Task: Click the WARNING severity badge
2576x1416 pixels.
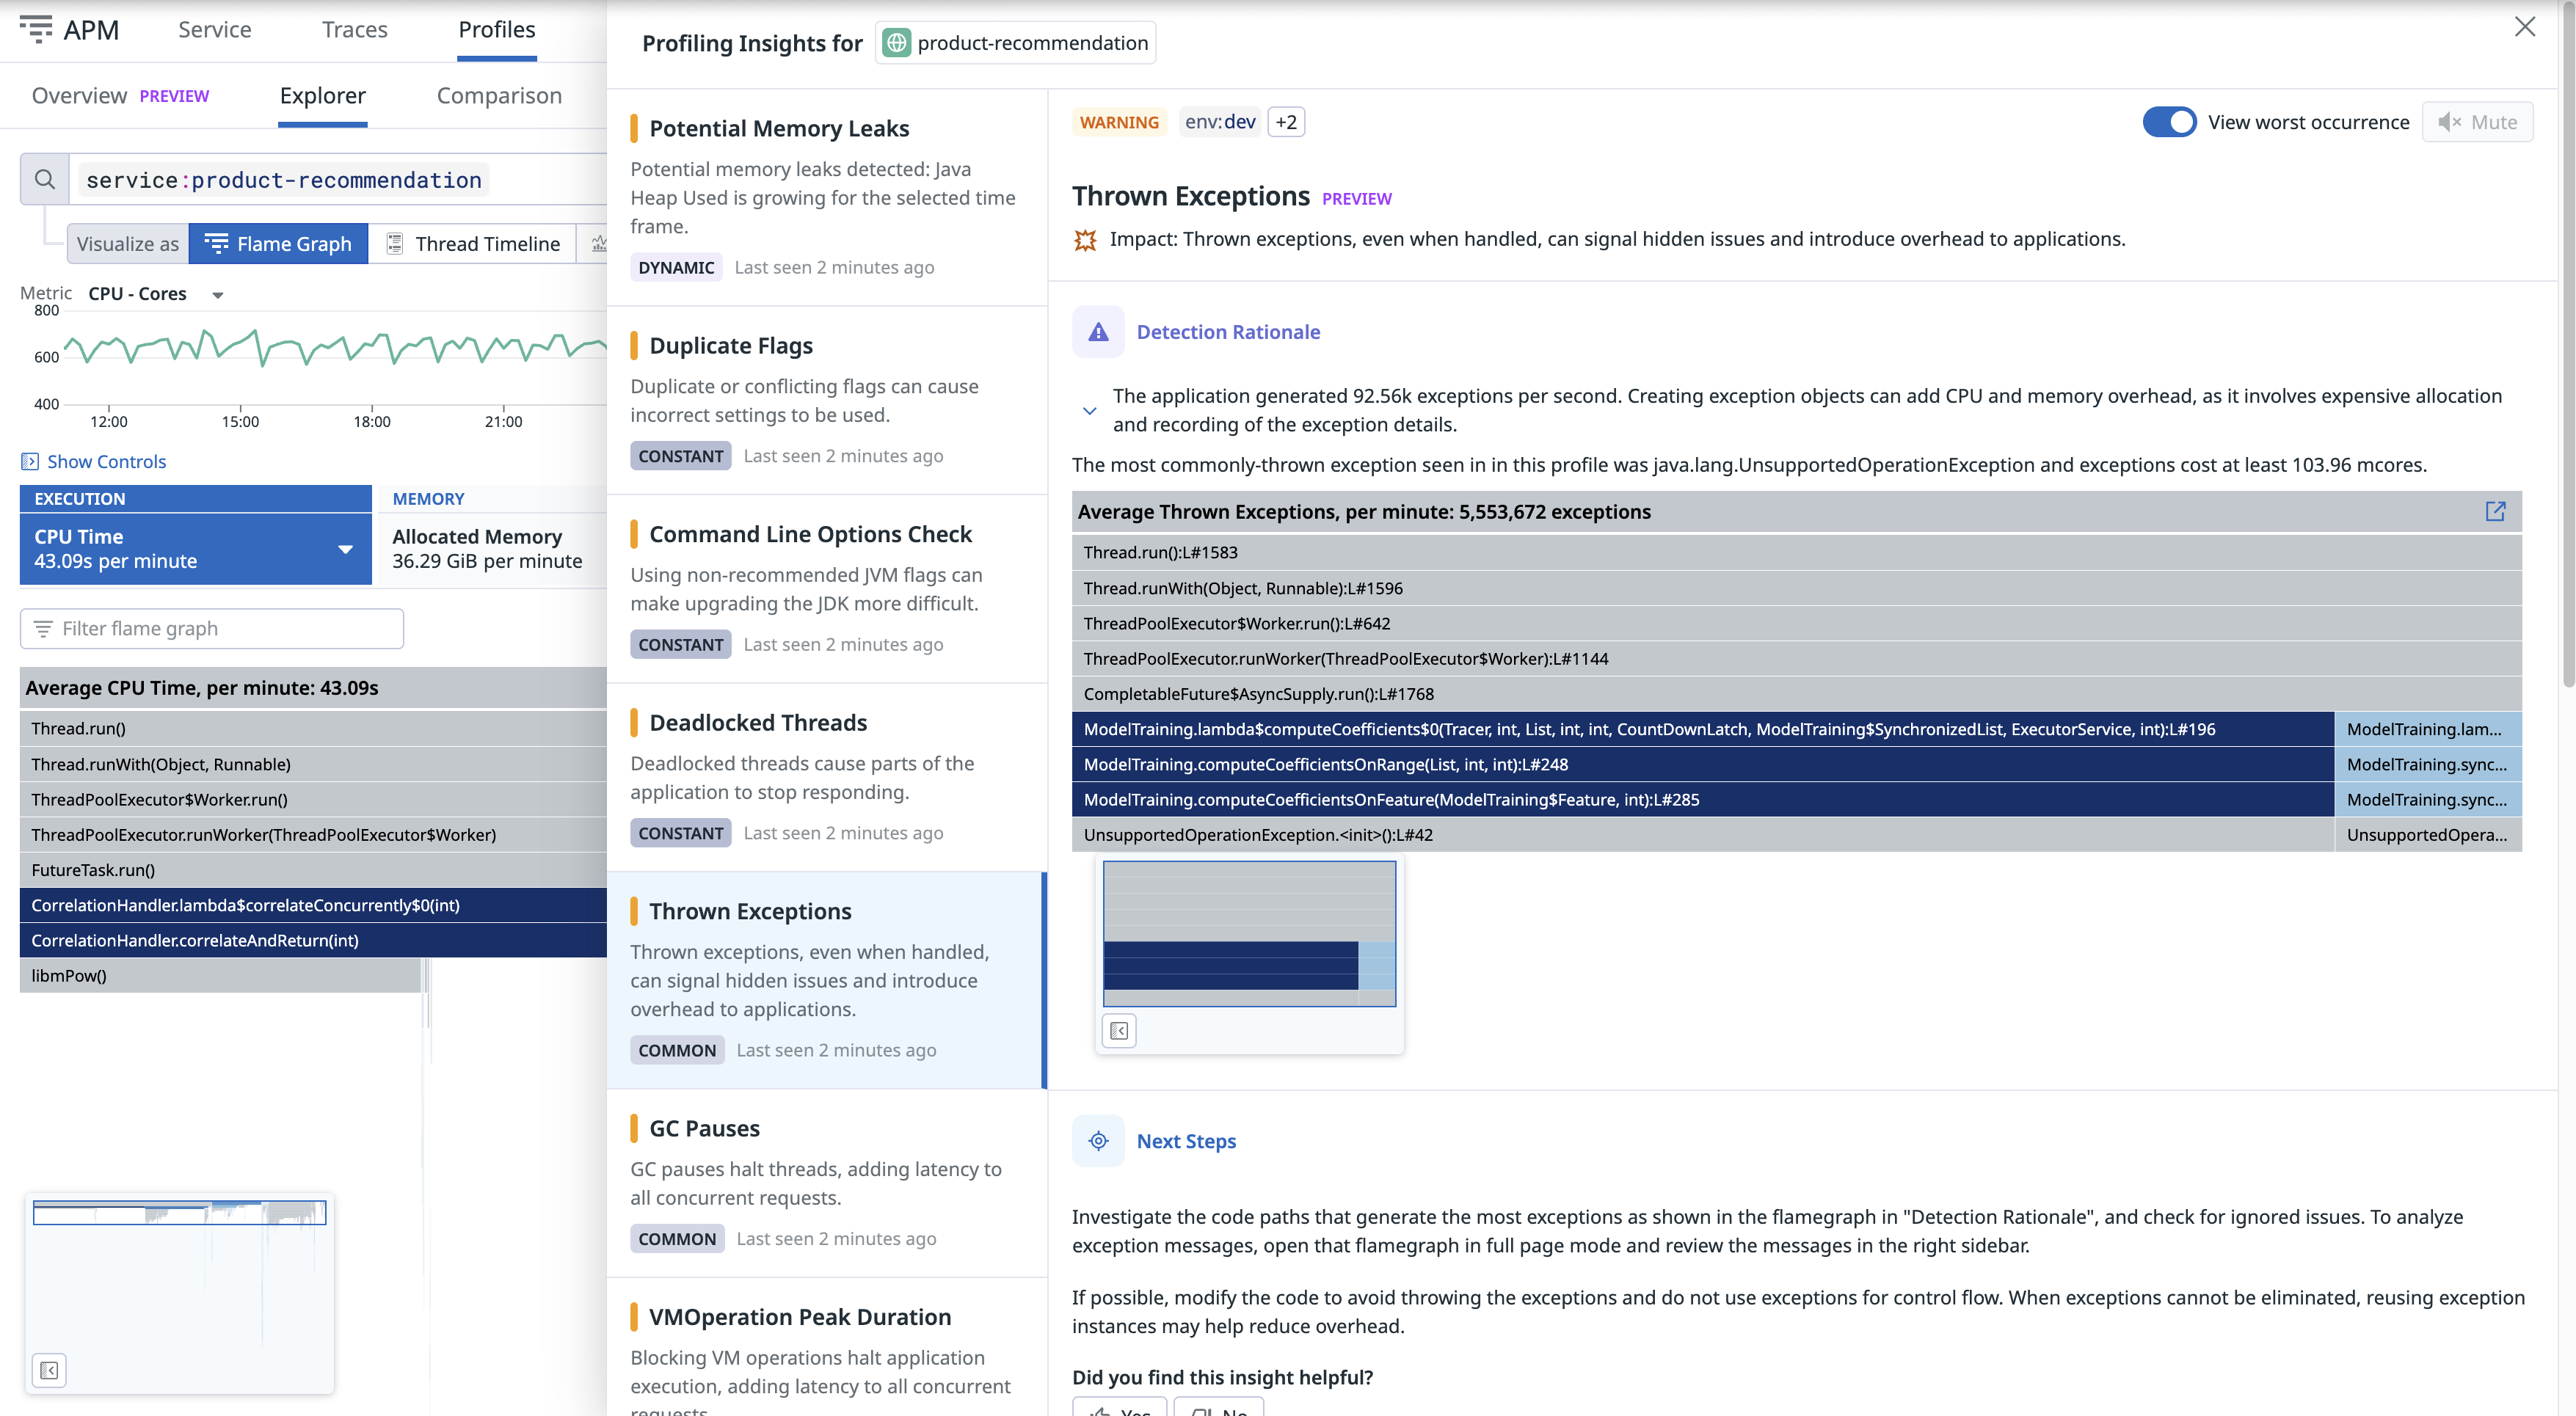Action: [x=1119, y=122]
